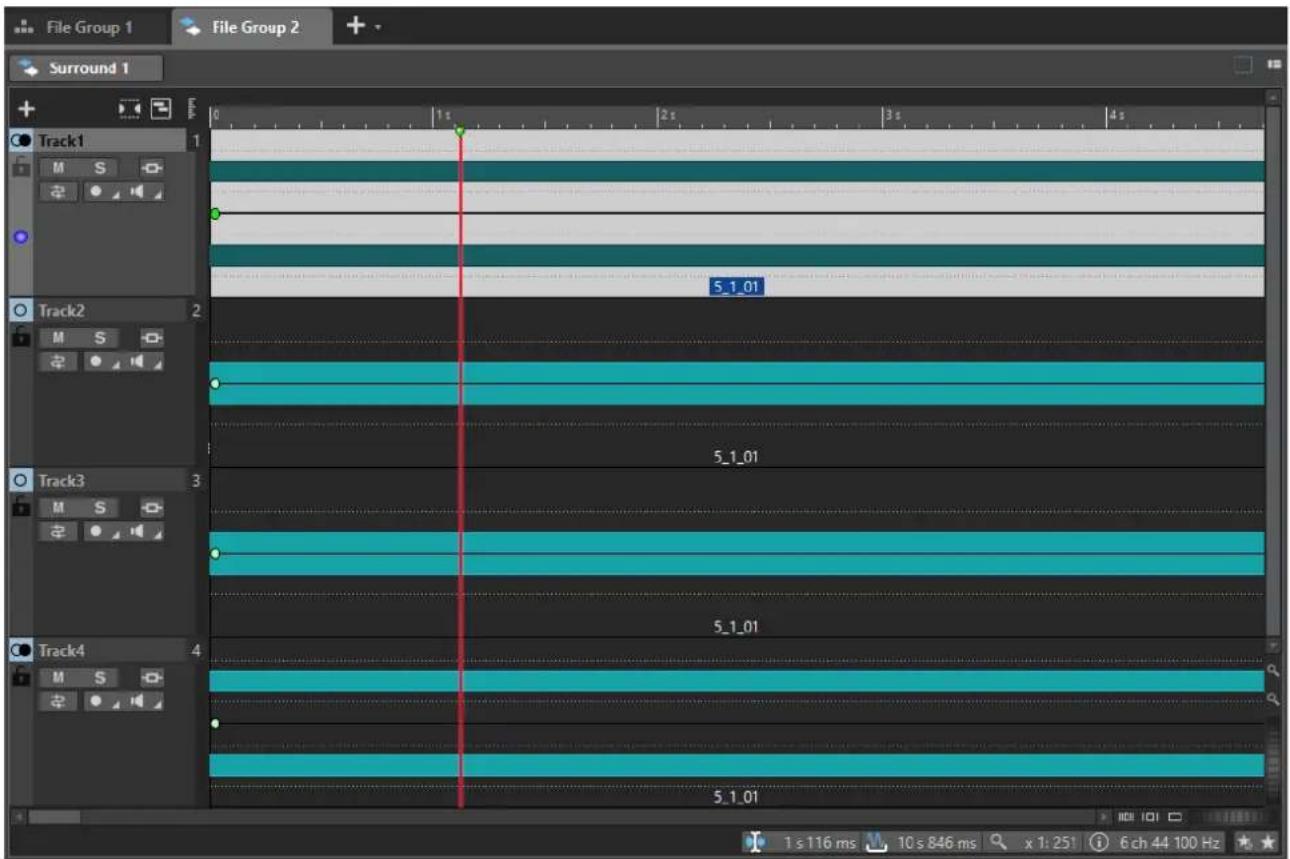Click the Track3 routing arrows icon
1290x859 pixels.
58,530
